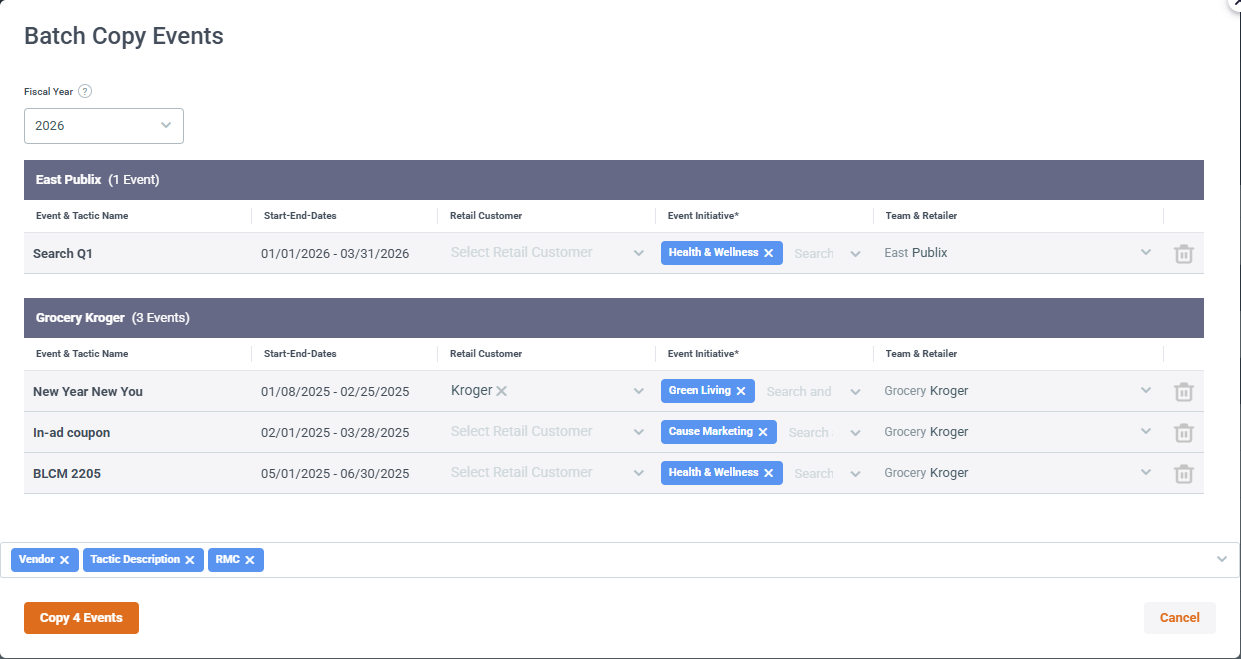
Task: Select the Search Q1 event name
Action: click(x=63, y=254)
